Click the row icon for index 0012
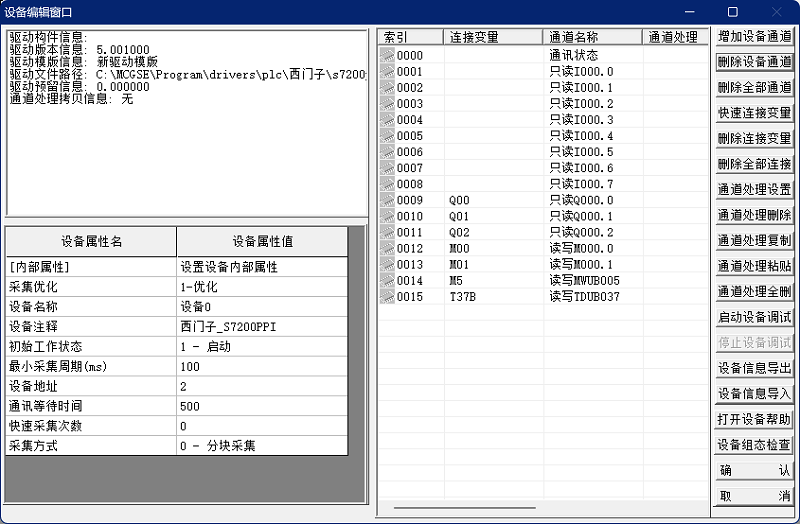The width and height of the screenshot is (800, 524). tap(387, 248)
